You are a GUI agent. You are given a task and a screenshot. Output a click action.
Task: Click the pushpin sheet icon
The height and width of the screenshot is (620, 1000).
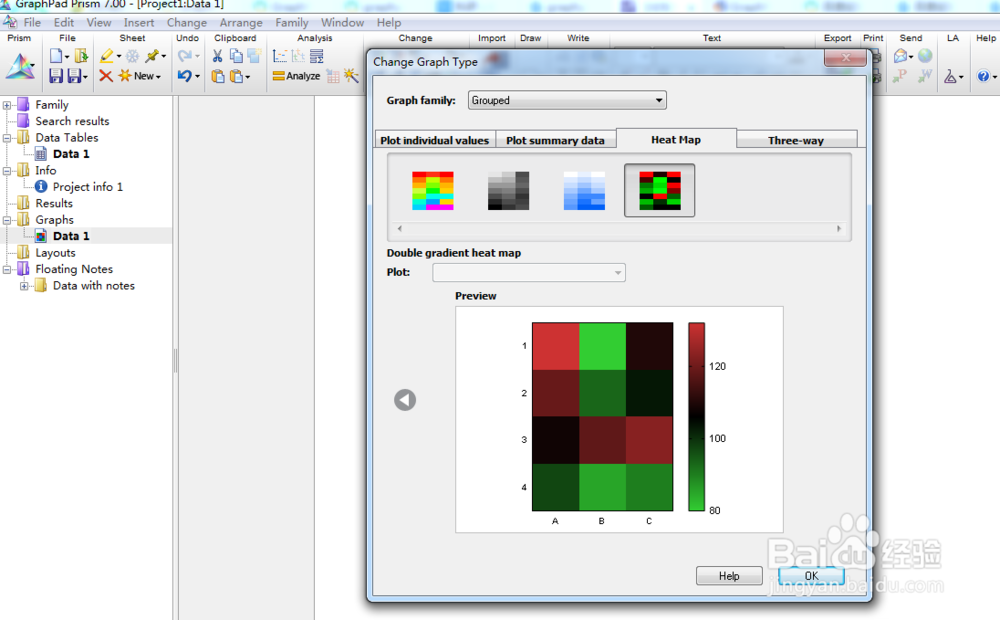pyautogui.click(x=152, y=56)
